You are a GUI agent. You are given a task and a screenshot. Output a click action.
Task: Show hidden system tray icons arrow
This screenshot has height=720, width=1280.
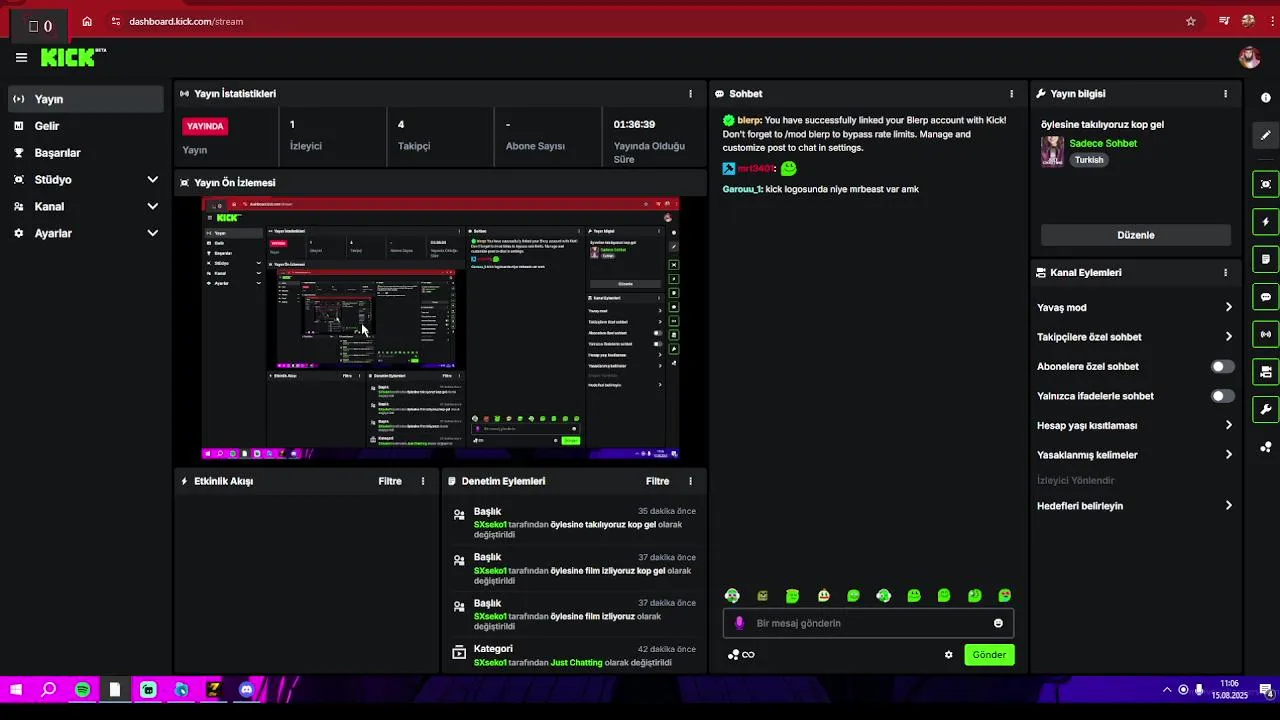click(1166, 690)
